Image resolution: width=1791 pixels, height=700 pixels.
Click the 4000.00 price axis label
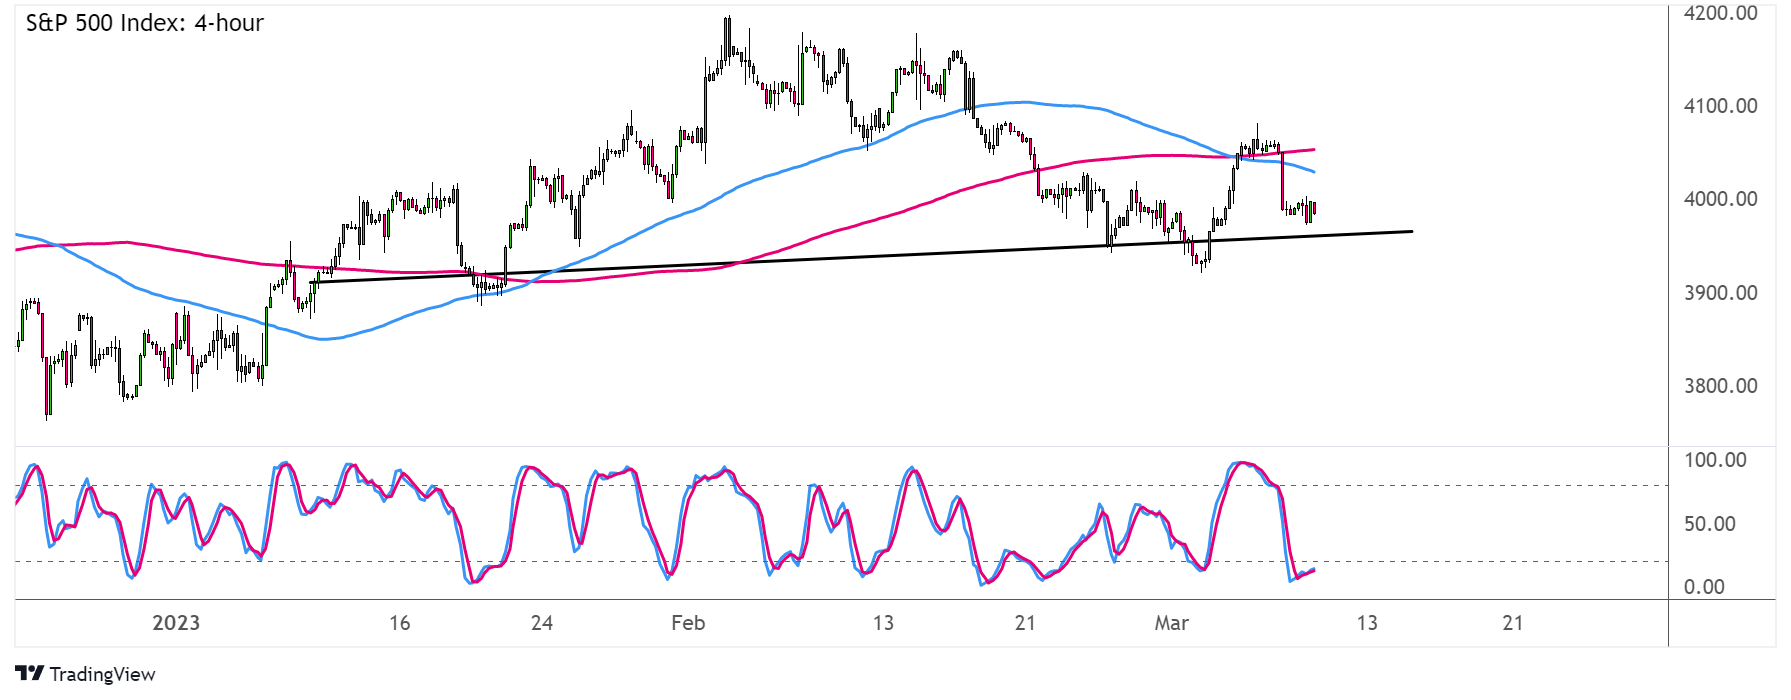[x=1720, y=199]
